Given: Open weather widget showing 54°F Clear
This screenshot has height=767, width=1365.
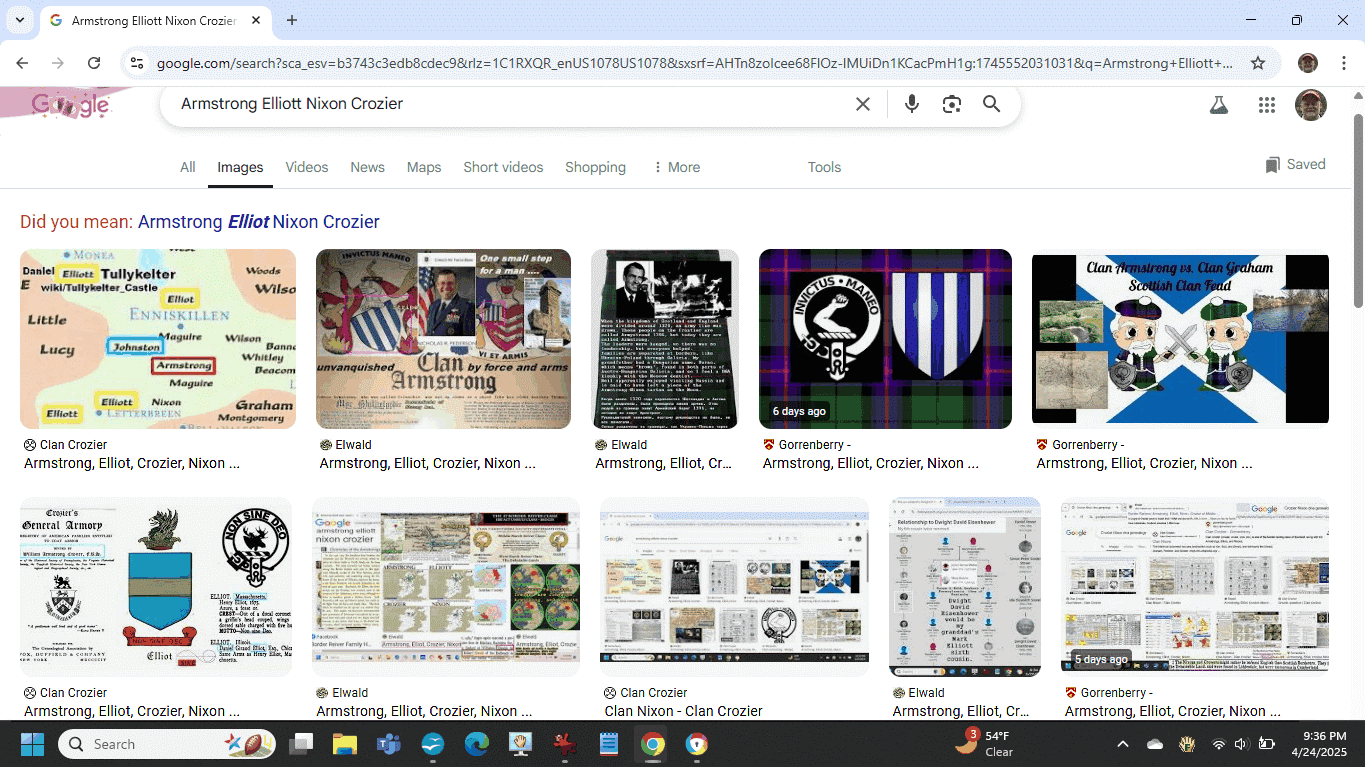Looking at the screenshot, I should click(x=985, y=744).
